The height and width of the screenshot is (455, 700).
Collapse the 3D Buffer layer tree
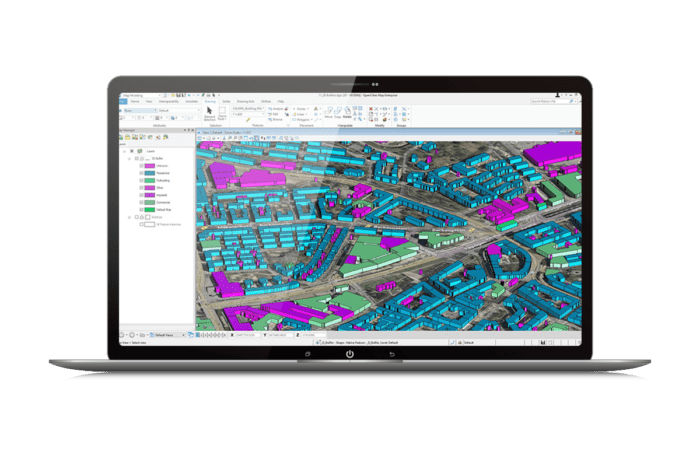[x=128, y=157]
